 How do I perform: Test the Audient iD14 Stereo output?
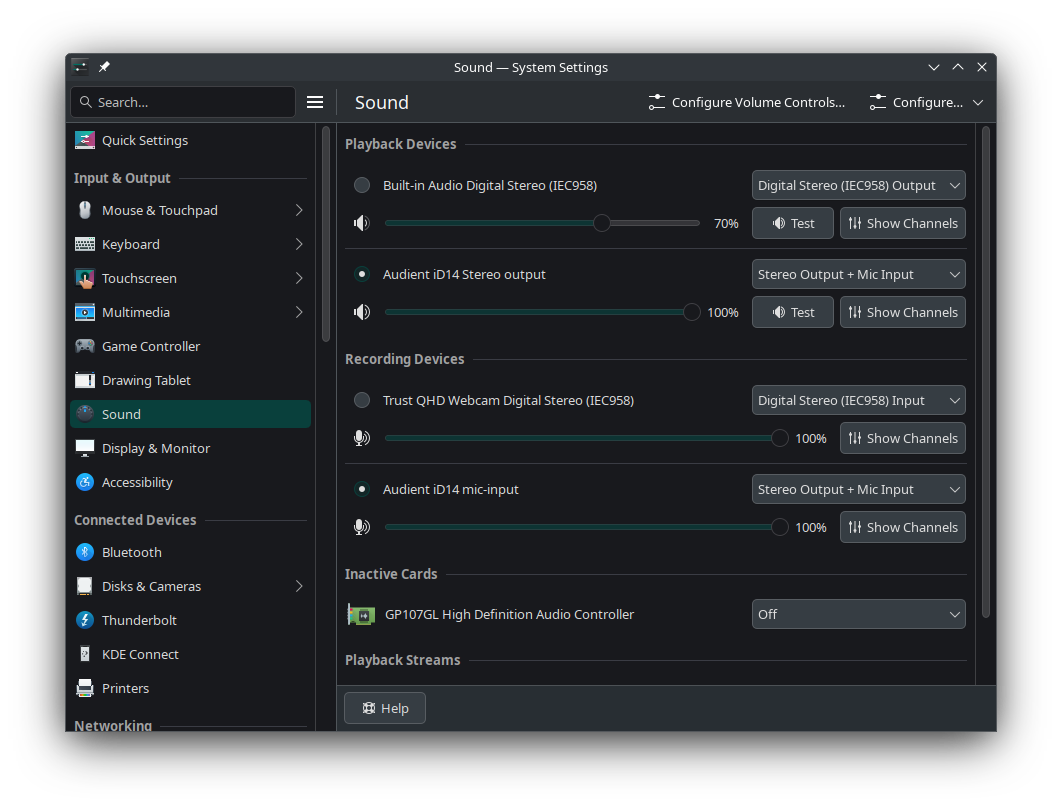792,312
